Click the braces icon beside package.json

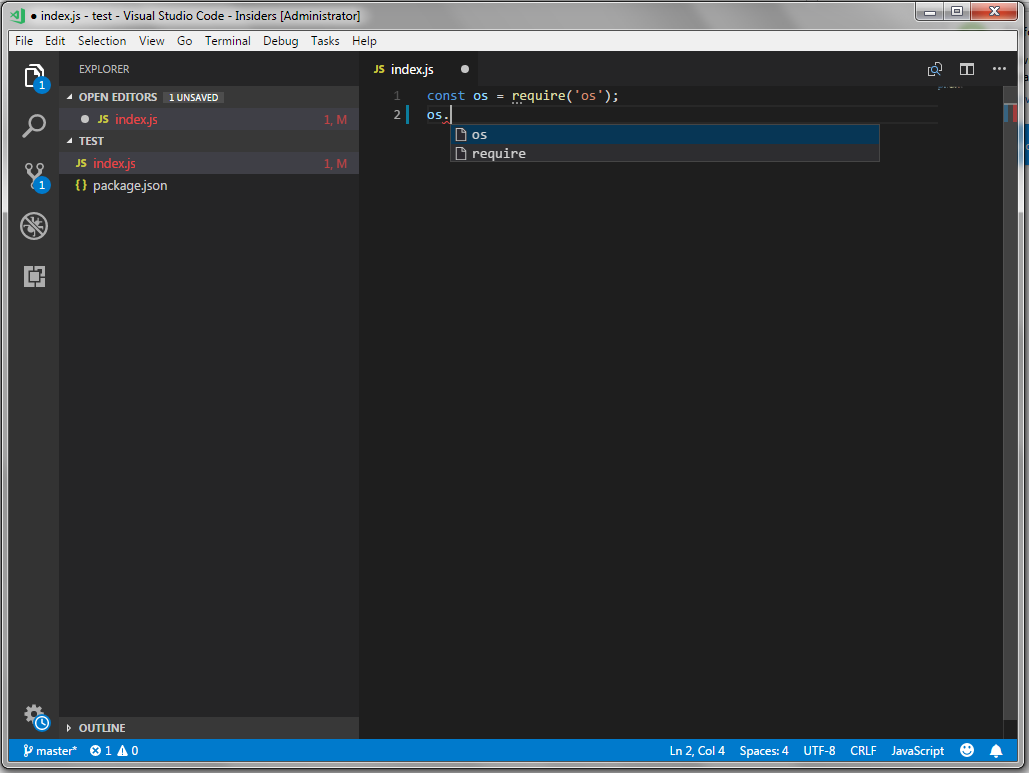(81, 186)
